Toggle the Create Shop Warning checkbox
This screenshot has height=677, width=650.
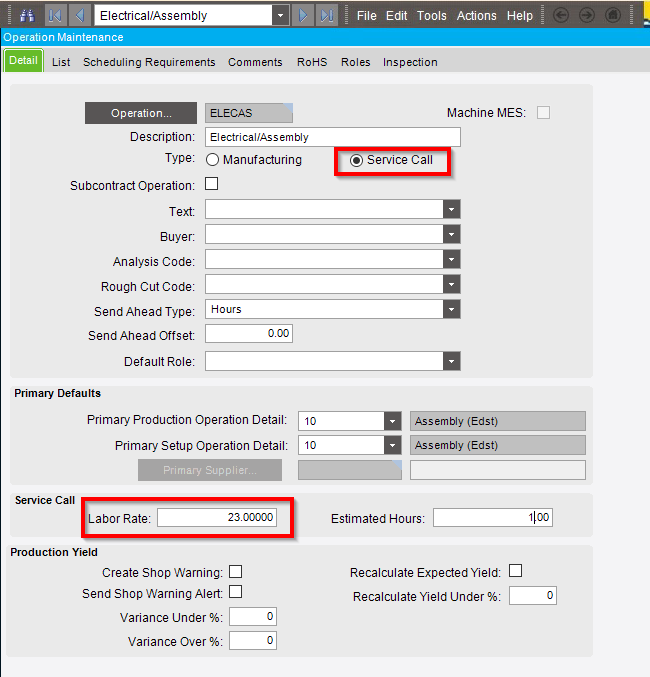[x=235, y=572]
